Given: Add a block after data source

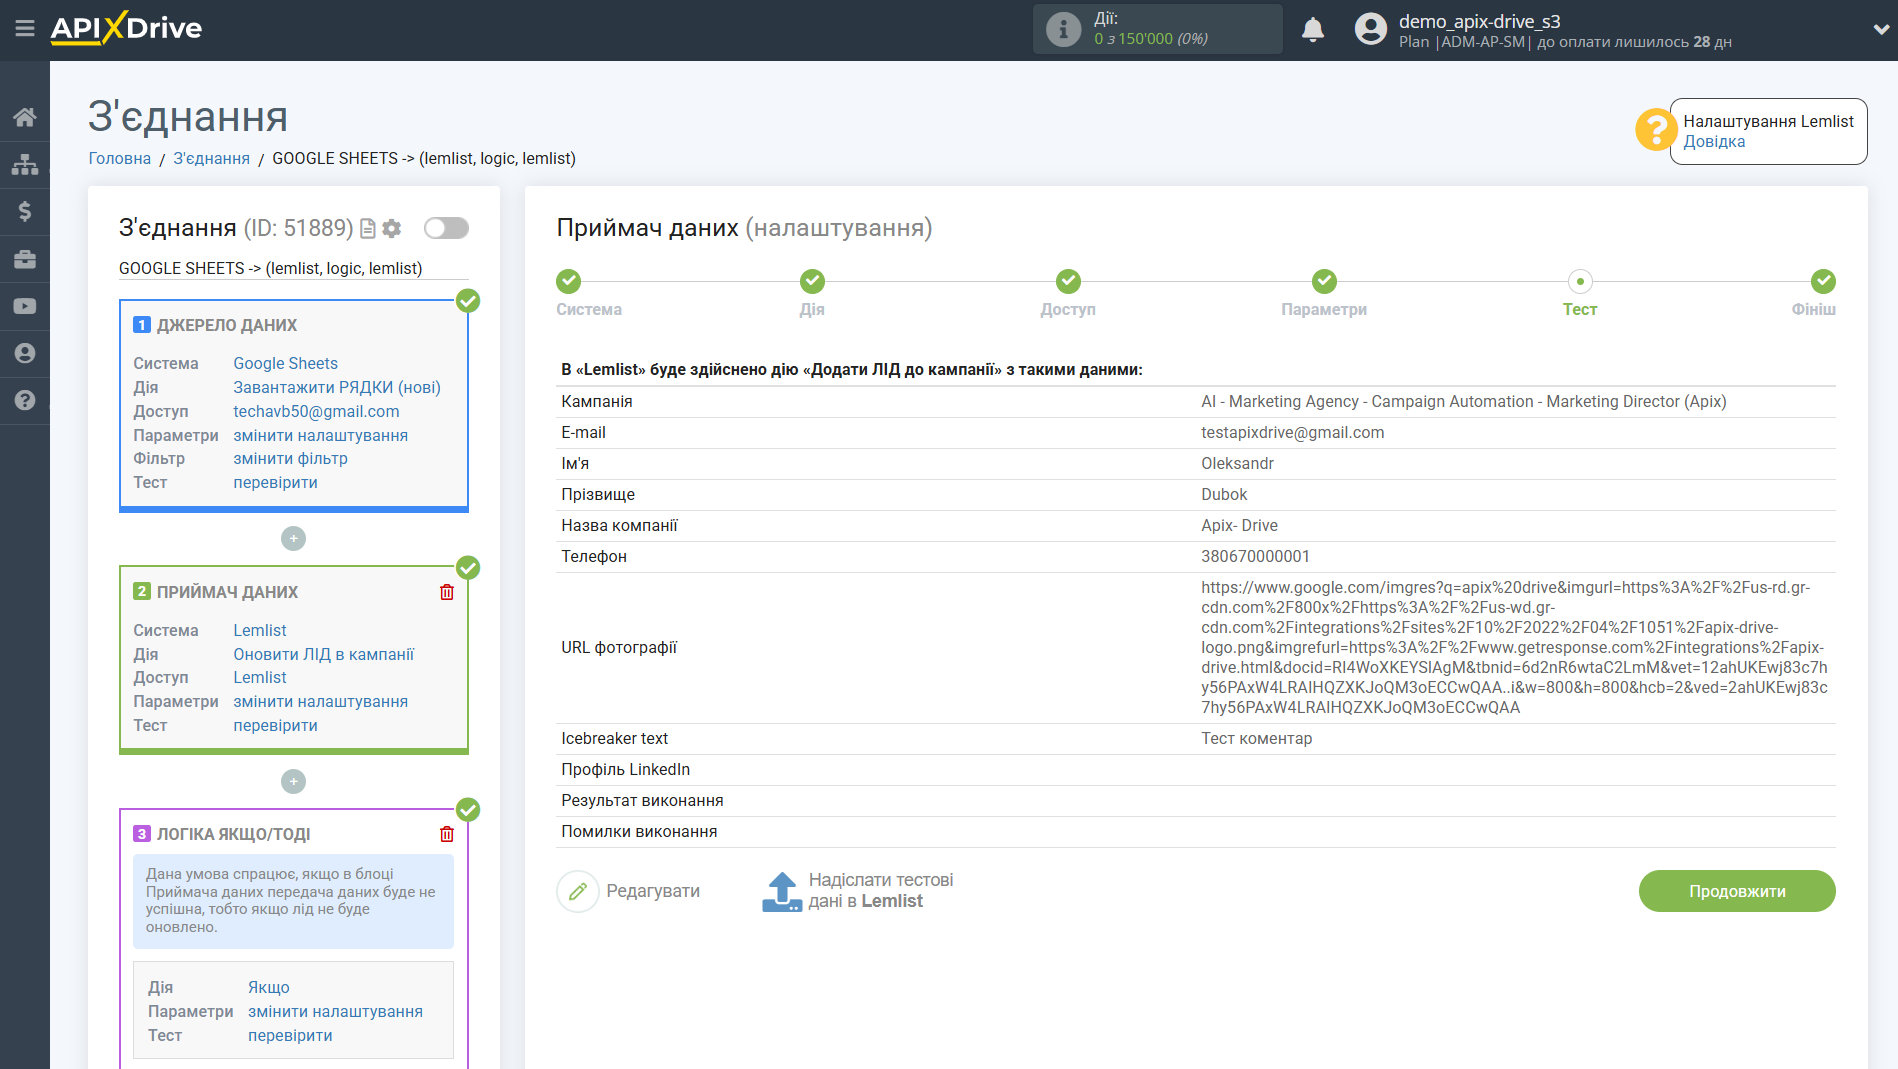Looking at the screenshot, I should coord(293,539).
